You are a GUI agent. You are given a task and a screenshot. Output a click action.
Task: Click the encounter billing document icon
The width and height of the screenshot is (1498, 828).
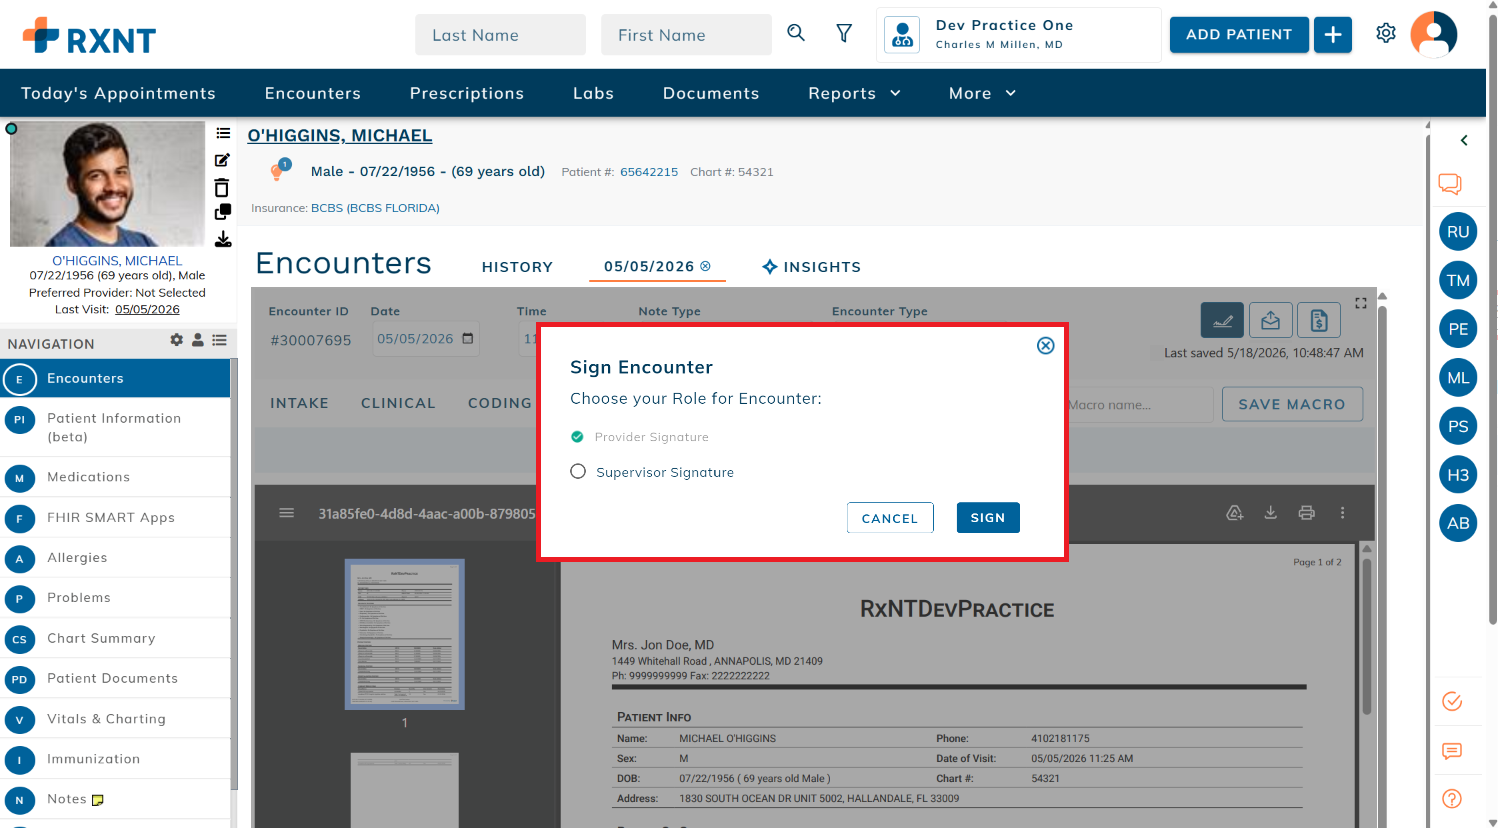click(x=1319, y=321)
